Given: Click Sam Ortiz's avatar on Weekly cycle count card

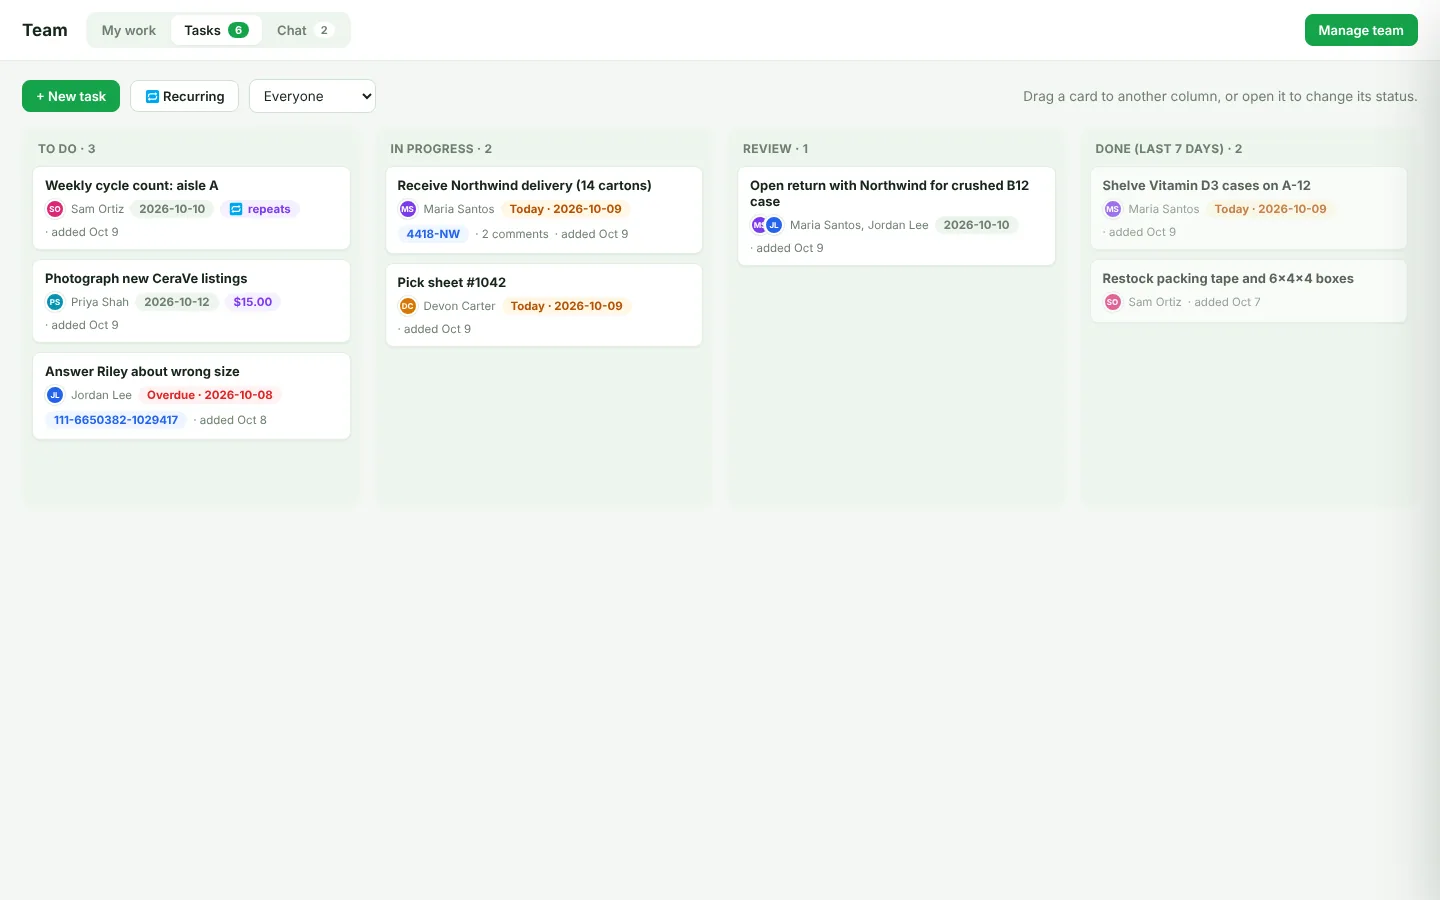Looking at the screenshot, I should [x=55, y=209].
